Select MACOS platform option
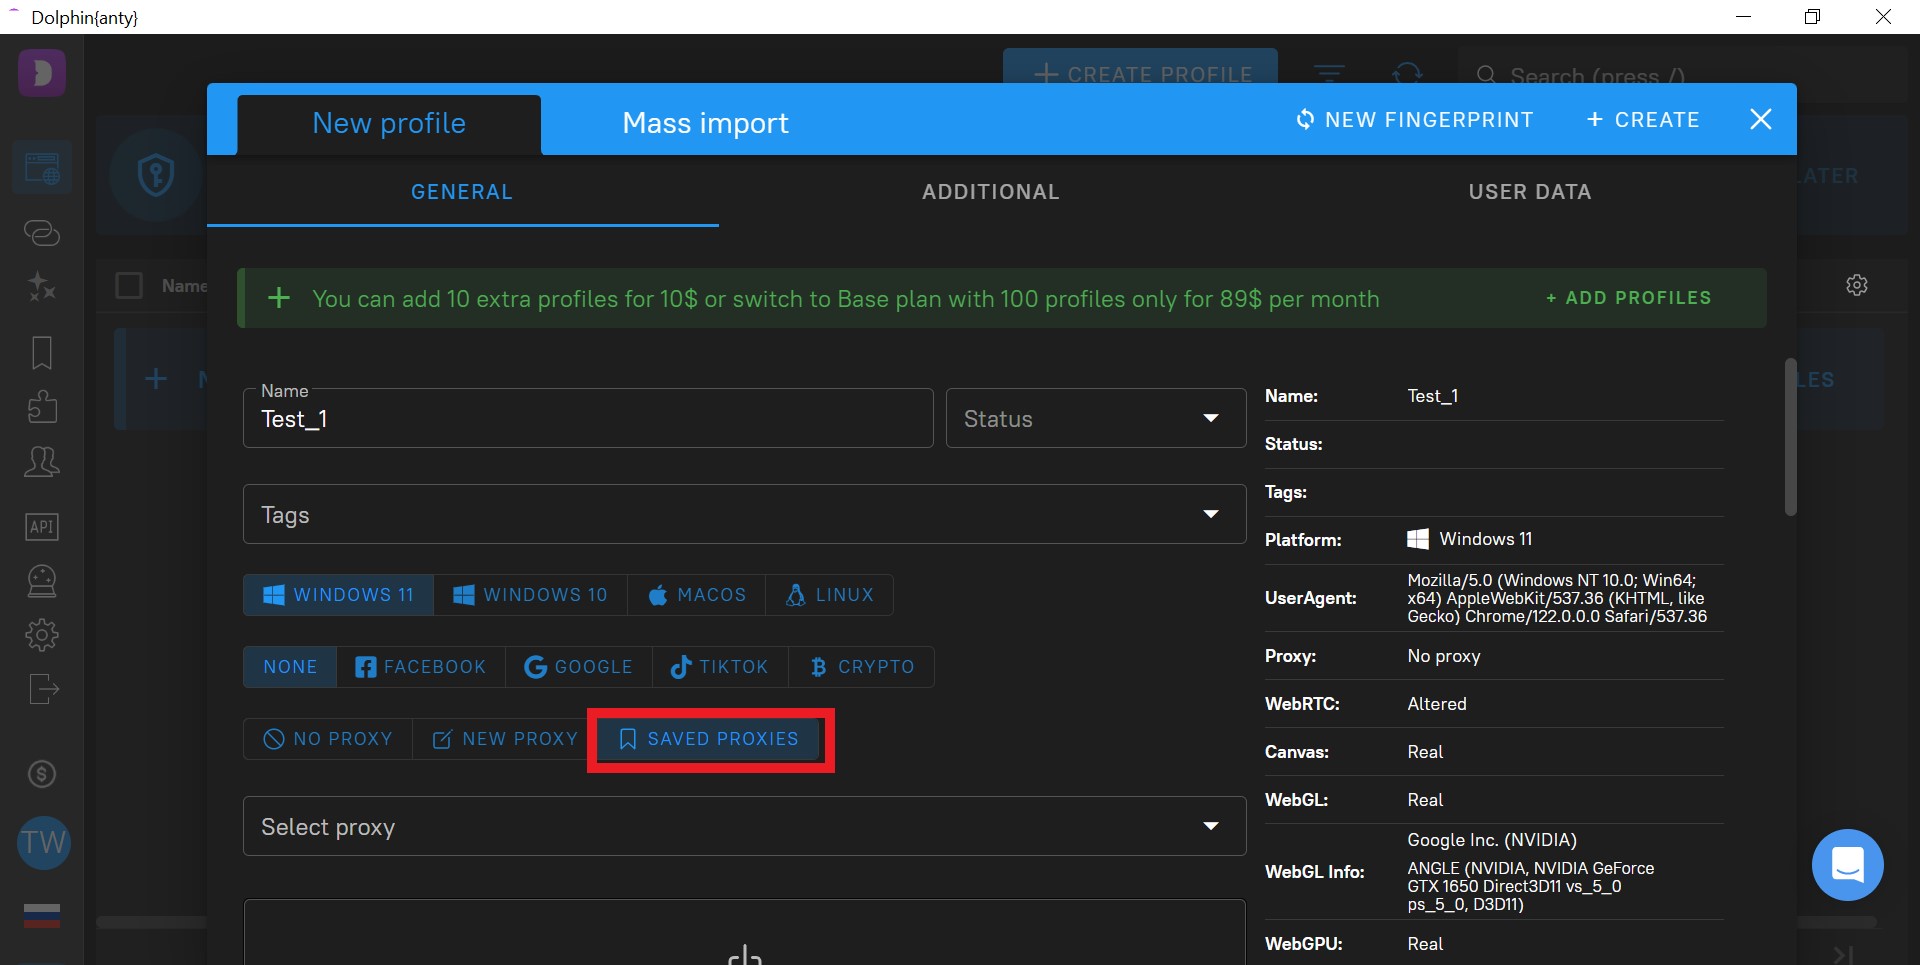The height and width of the screenshot is (965, 1920). coord(697,595)
